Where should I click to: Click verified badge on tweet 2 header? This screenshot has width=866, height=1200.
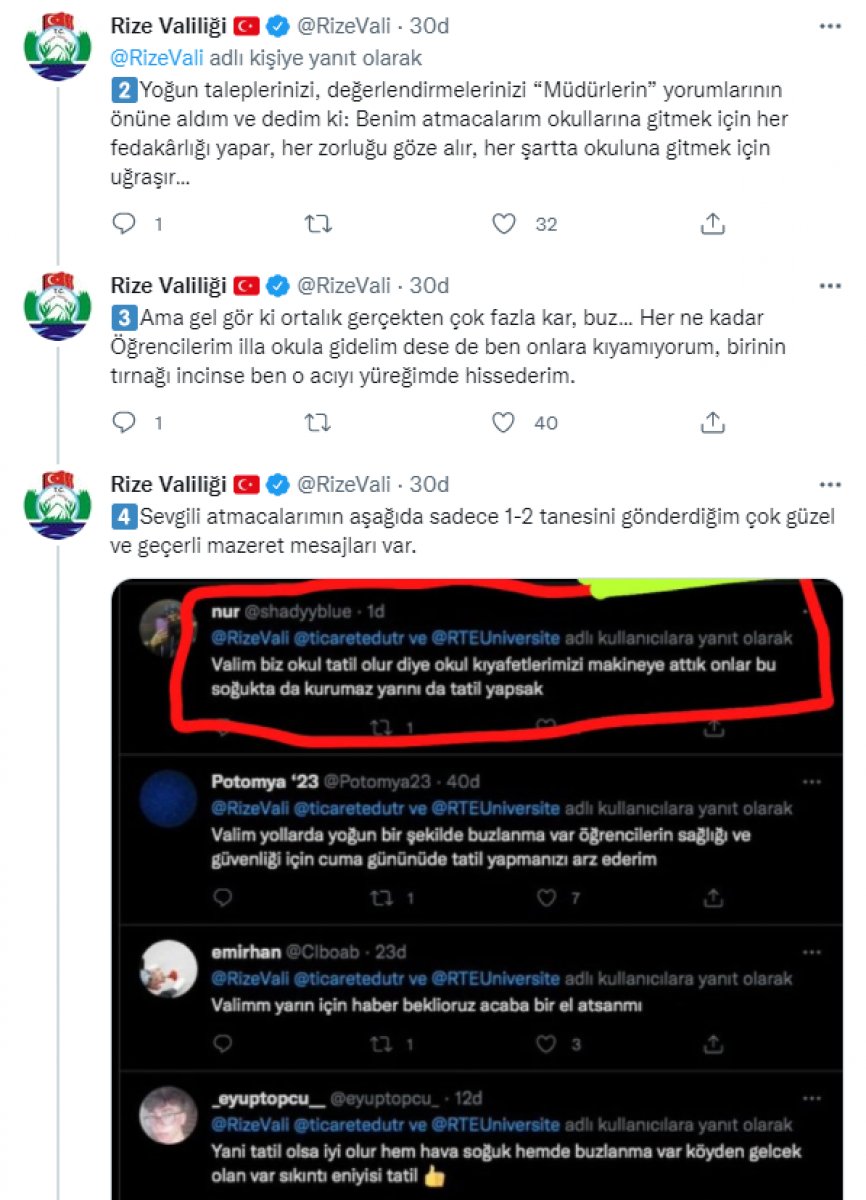click(x=277, y=27)
